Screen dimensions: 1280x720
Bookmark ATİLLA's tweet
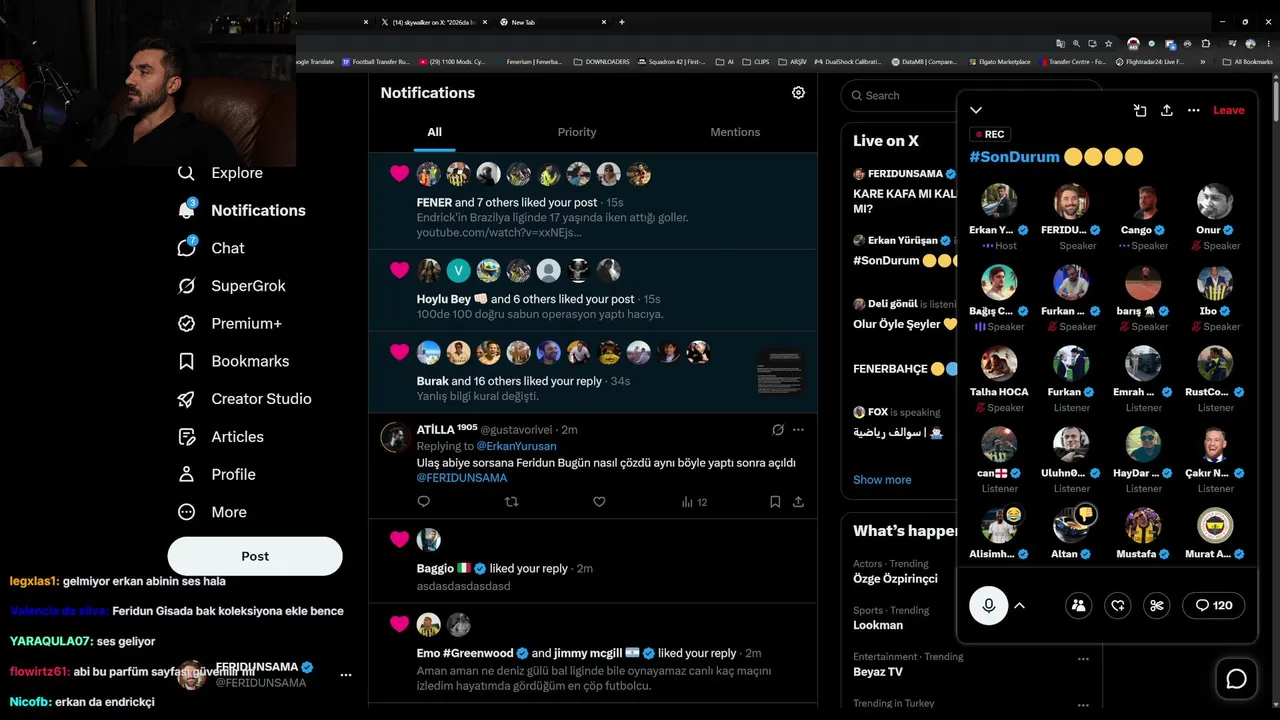pyautogui.click(x=775, y=502)
